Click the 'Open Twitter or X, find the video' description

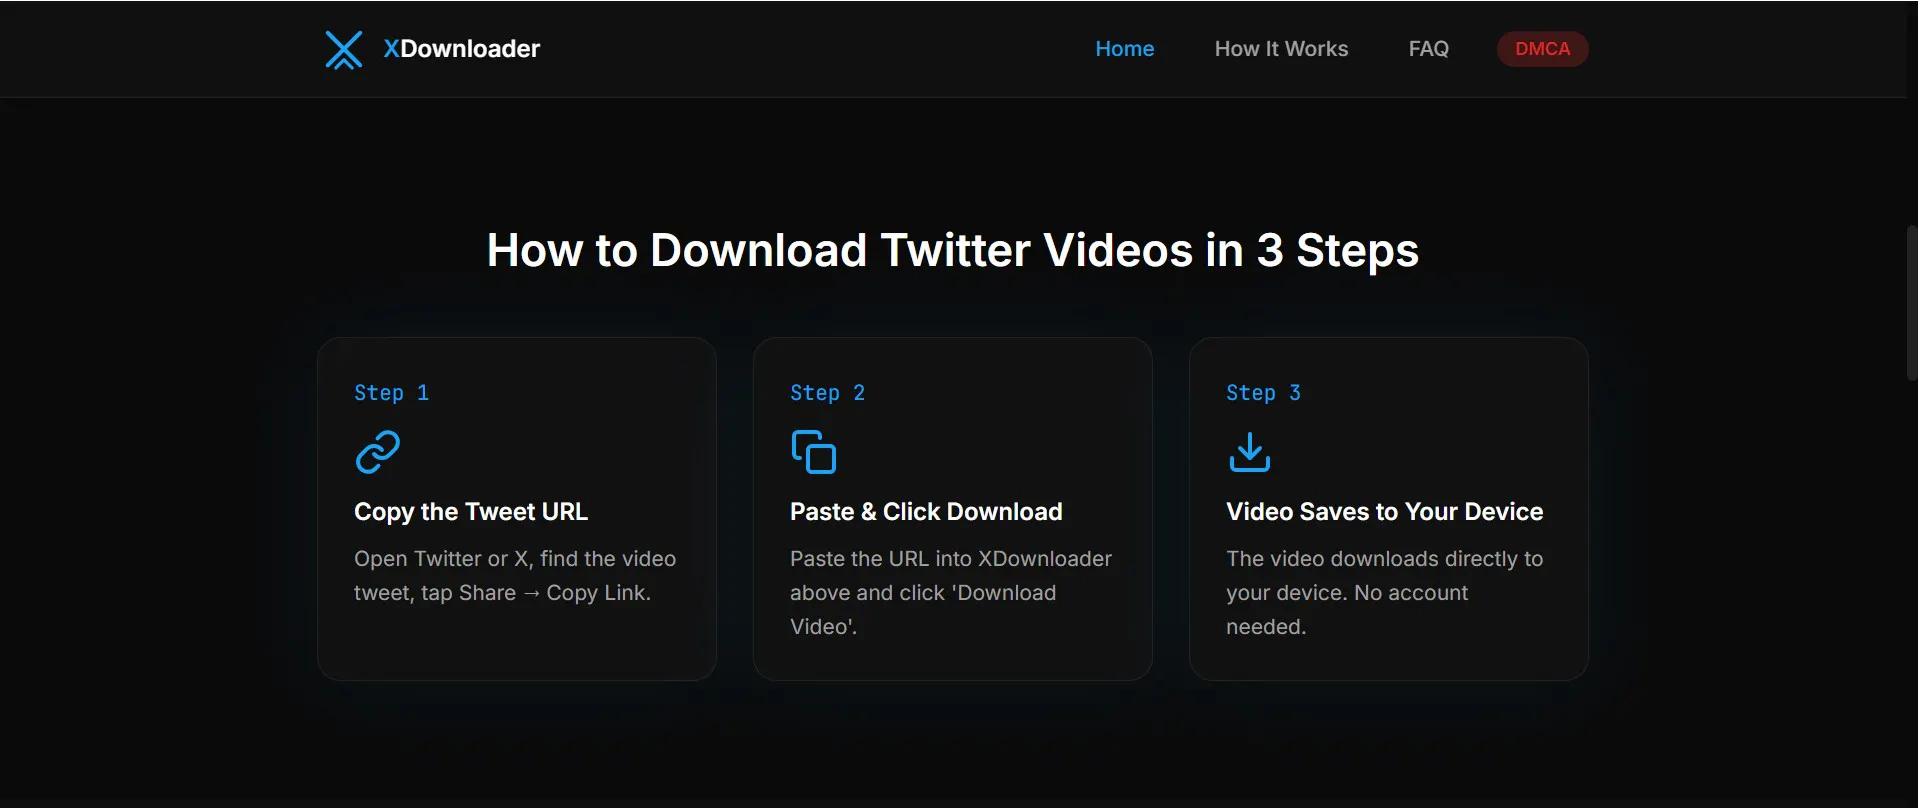coord(515,576)
